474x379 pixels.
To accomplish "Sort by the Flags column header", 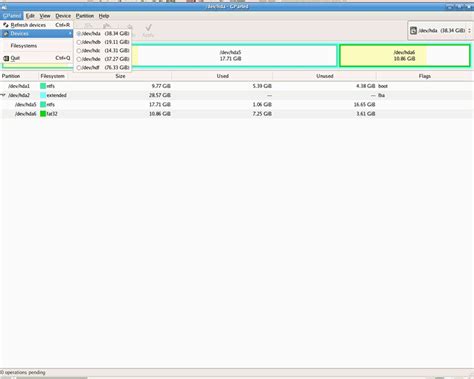I will (x=425, y=76).
